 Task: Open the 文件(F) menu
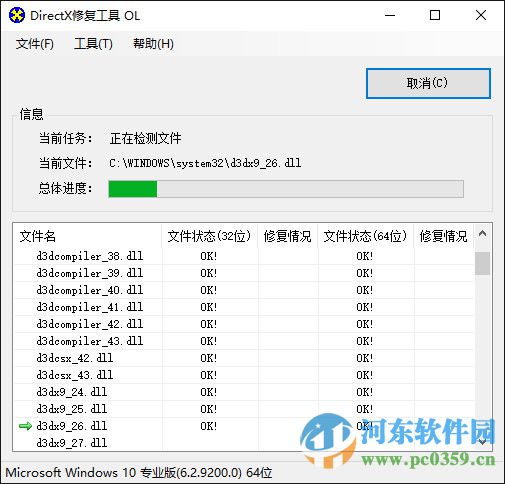(x=35, y=44)
